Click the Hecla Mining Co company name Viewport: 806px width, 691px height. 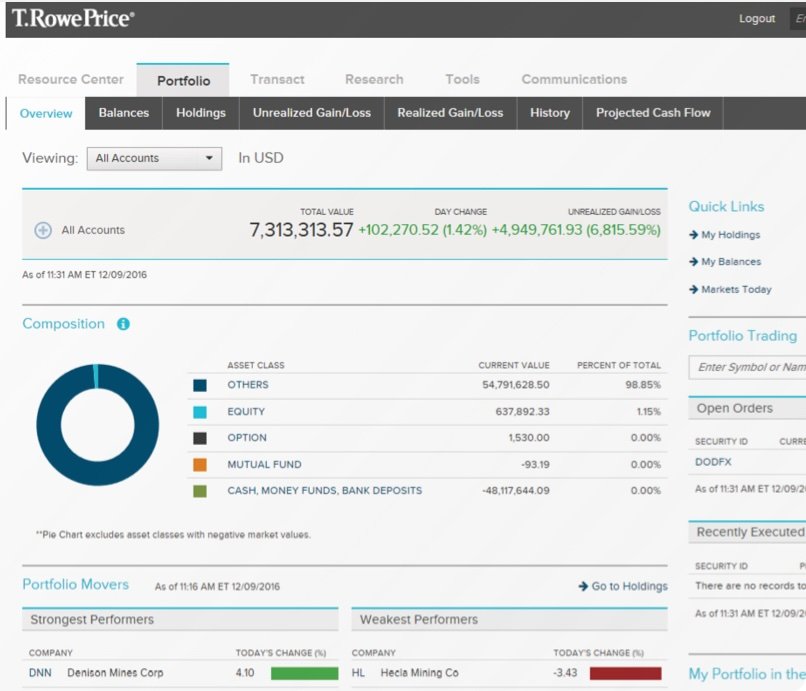(419, 673)
